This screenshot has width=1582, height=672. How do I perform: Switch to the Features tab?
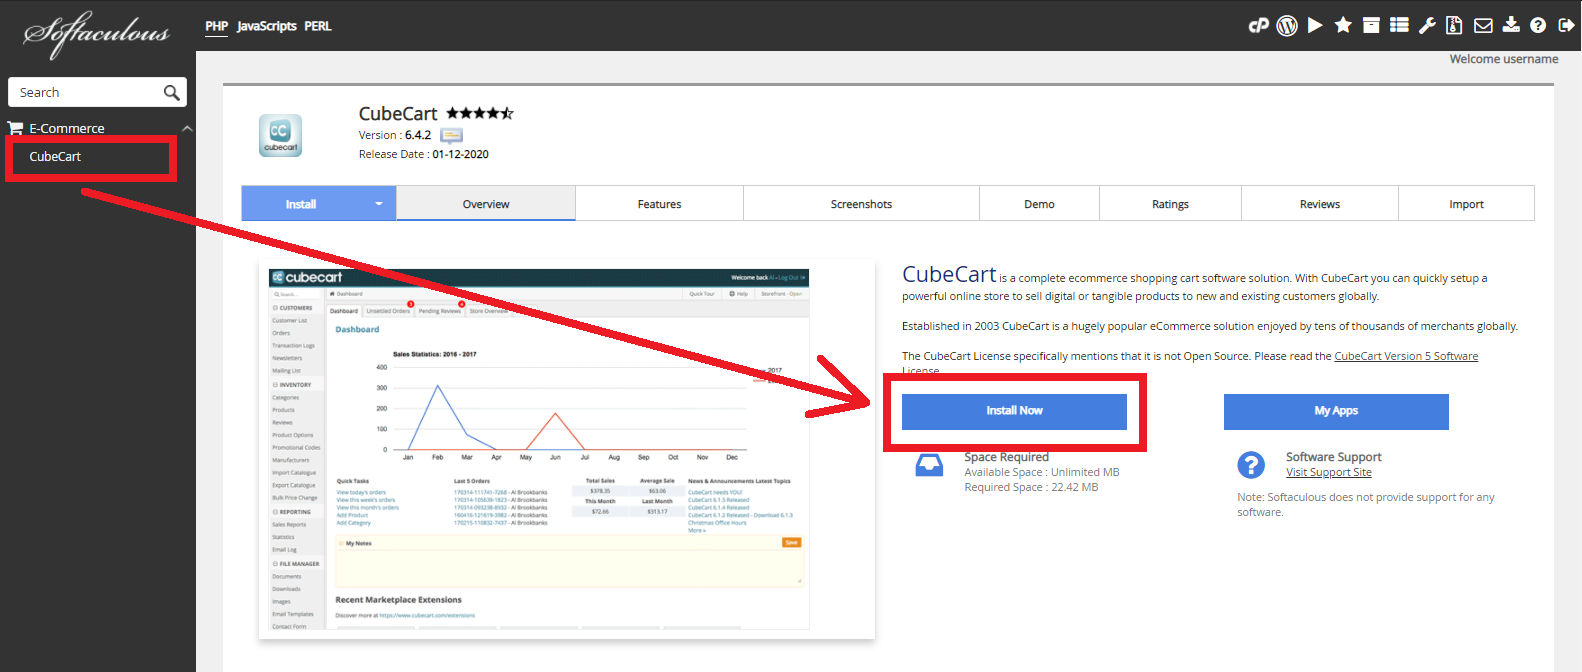pyautogui.click(x=659, y=204)
